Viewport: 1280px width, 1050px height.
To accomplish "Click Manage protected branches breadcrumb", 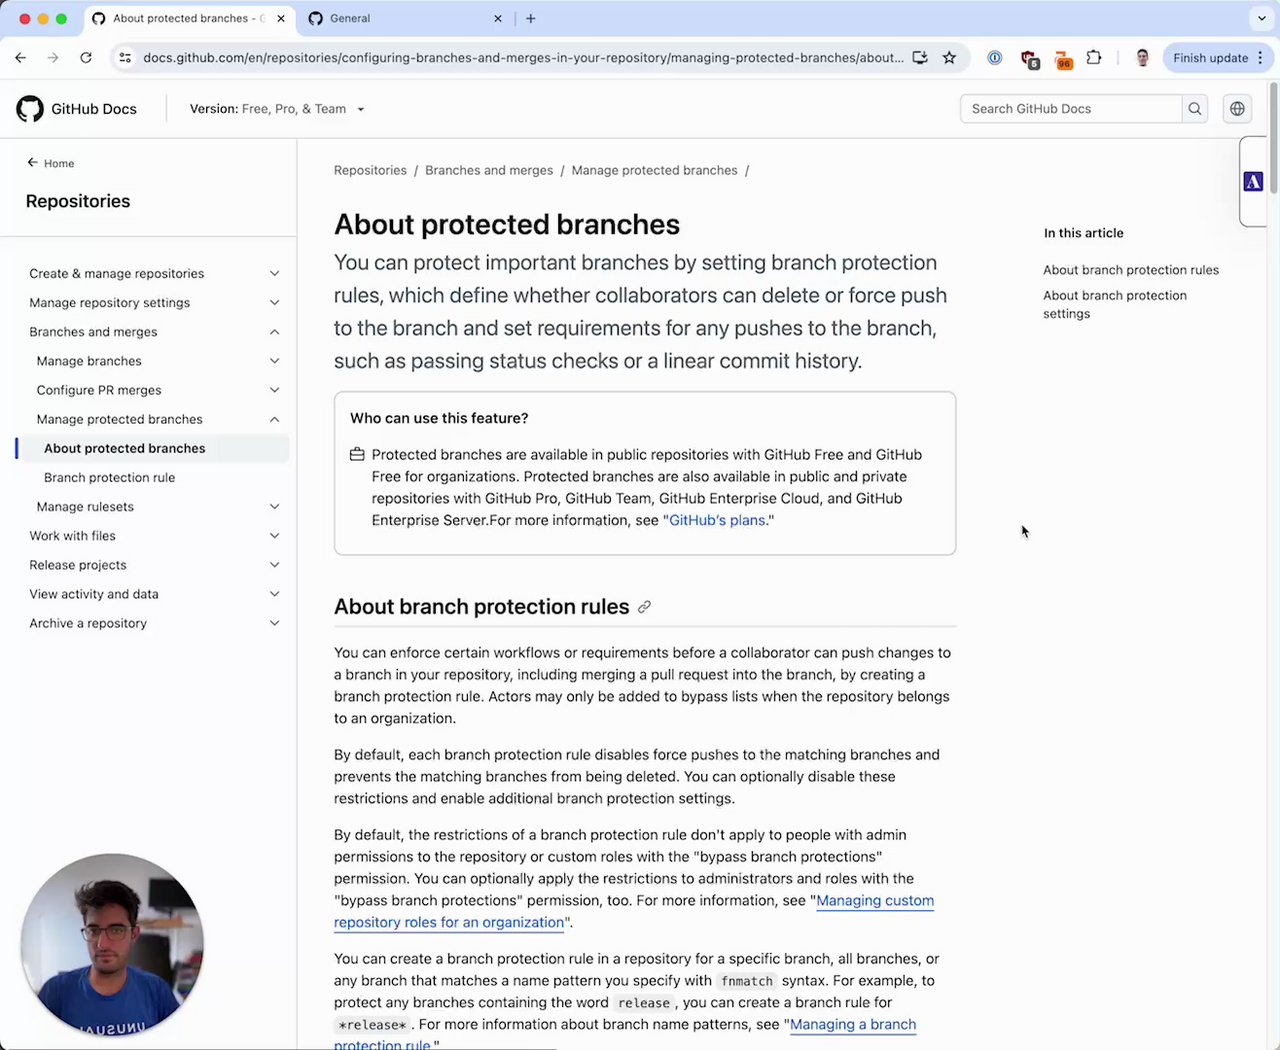I will pyautogui.click(x=654, y=170).
